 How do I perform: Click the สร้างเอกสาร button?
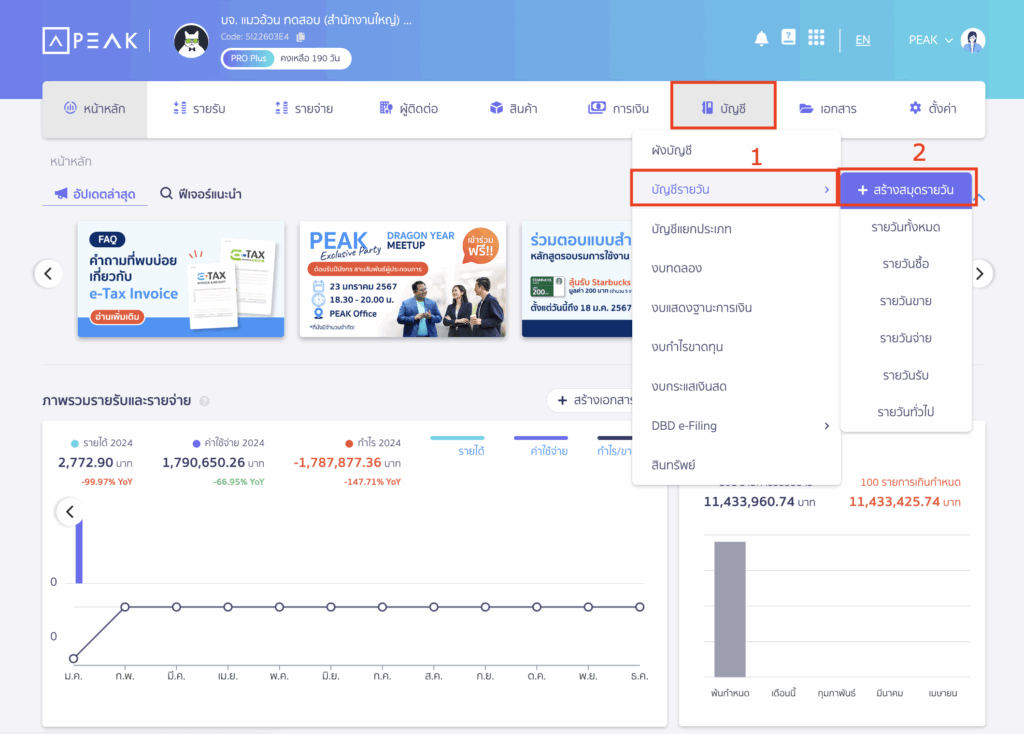594,400
